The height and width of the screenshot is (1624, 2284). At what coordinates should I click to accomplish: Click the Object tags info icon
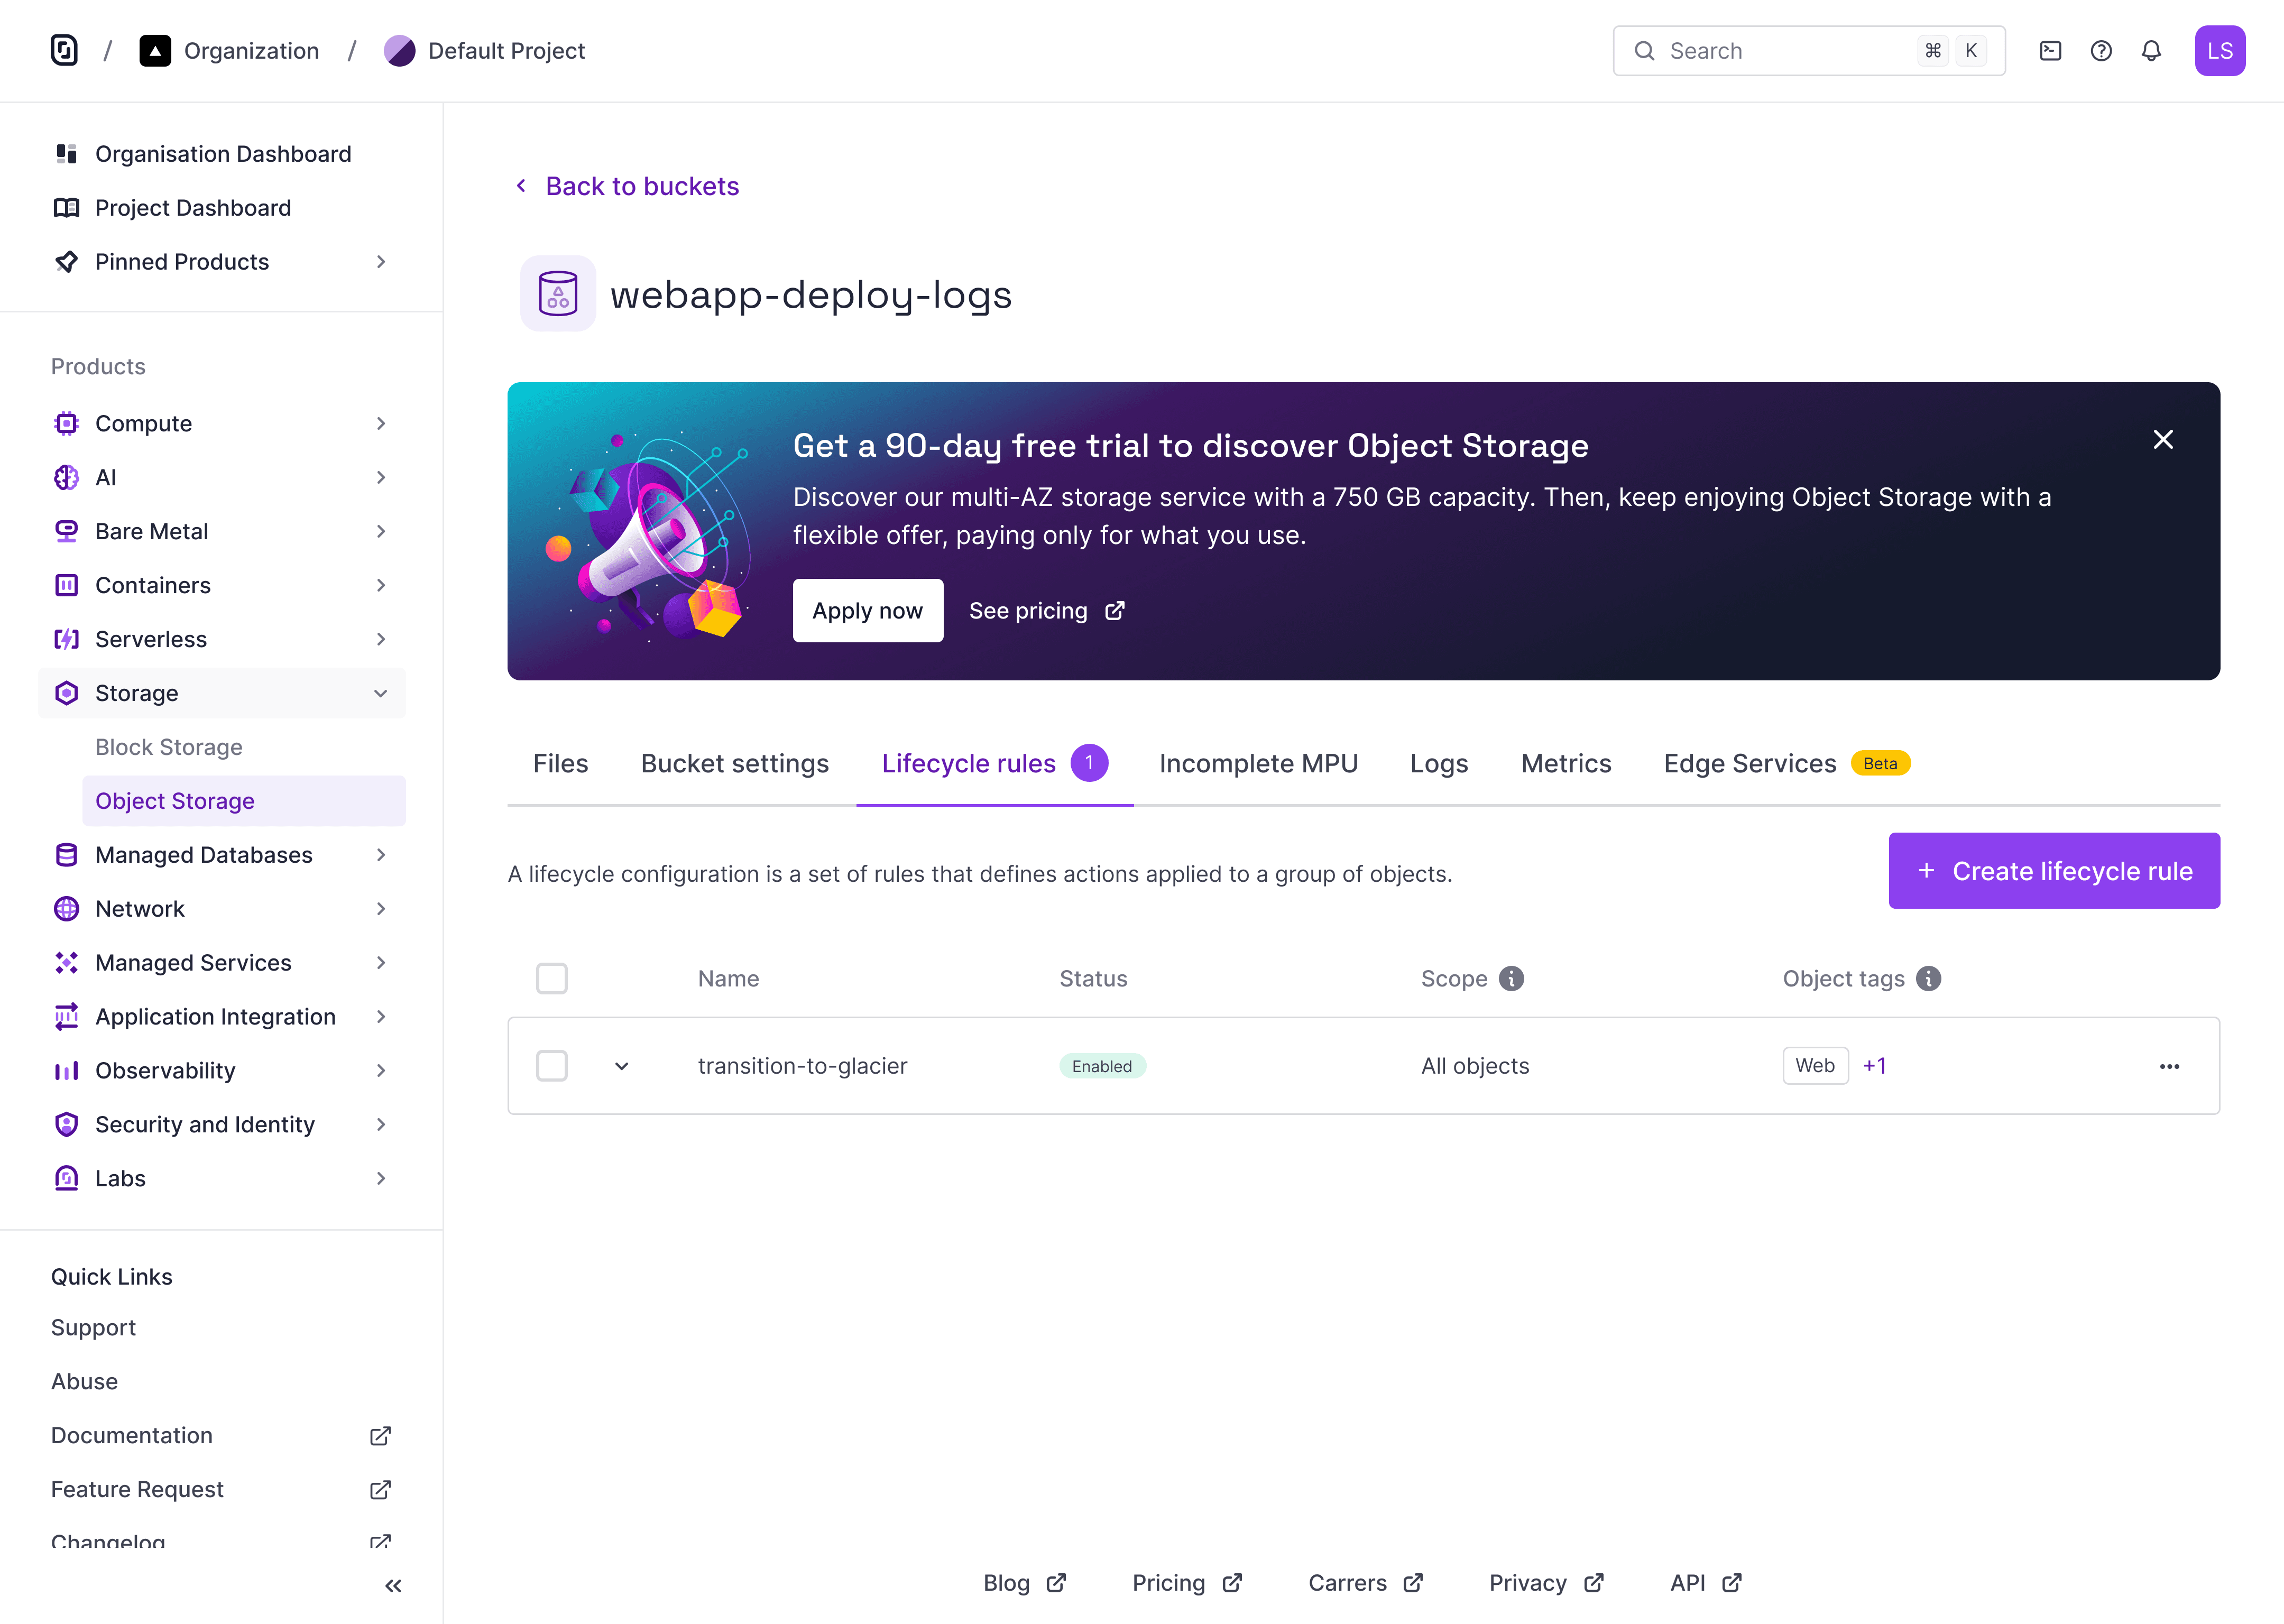coord(1928,978)
